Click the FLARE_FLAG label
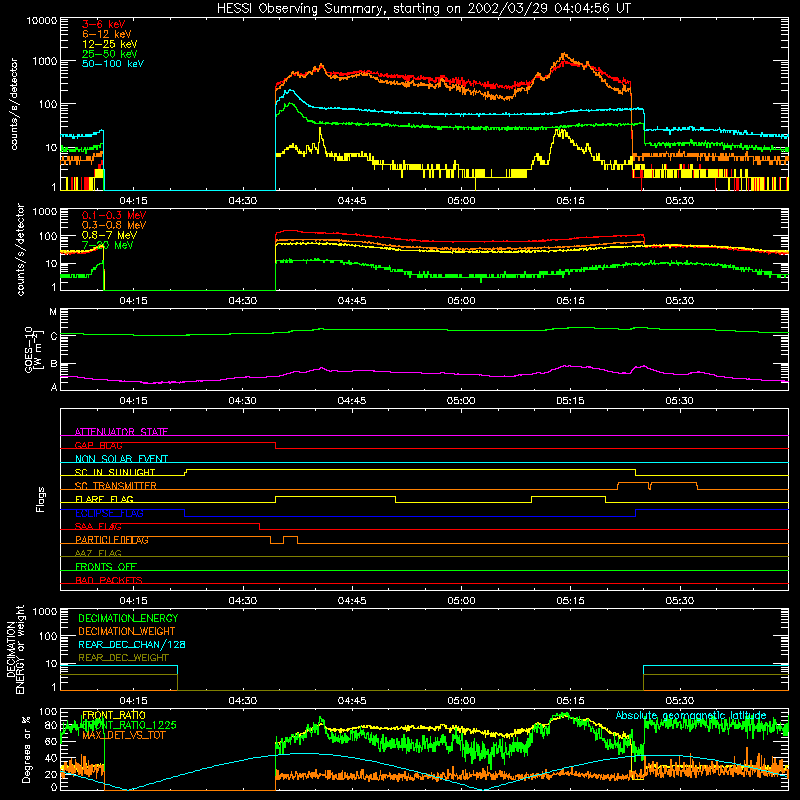 click(x=104, y=499)
